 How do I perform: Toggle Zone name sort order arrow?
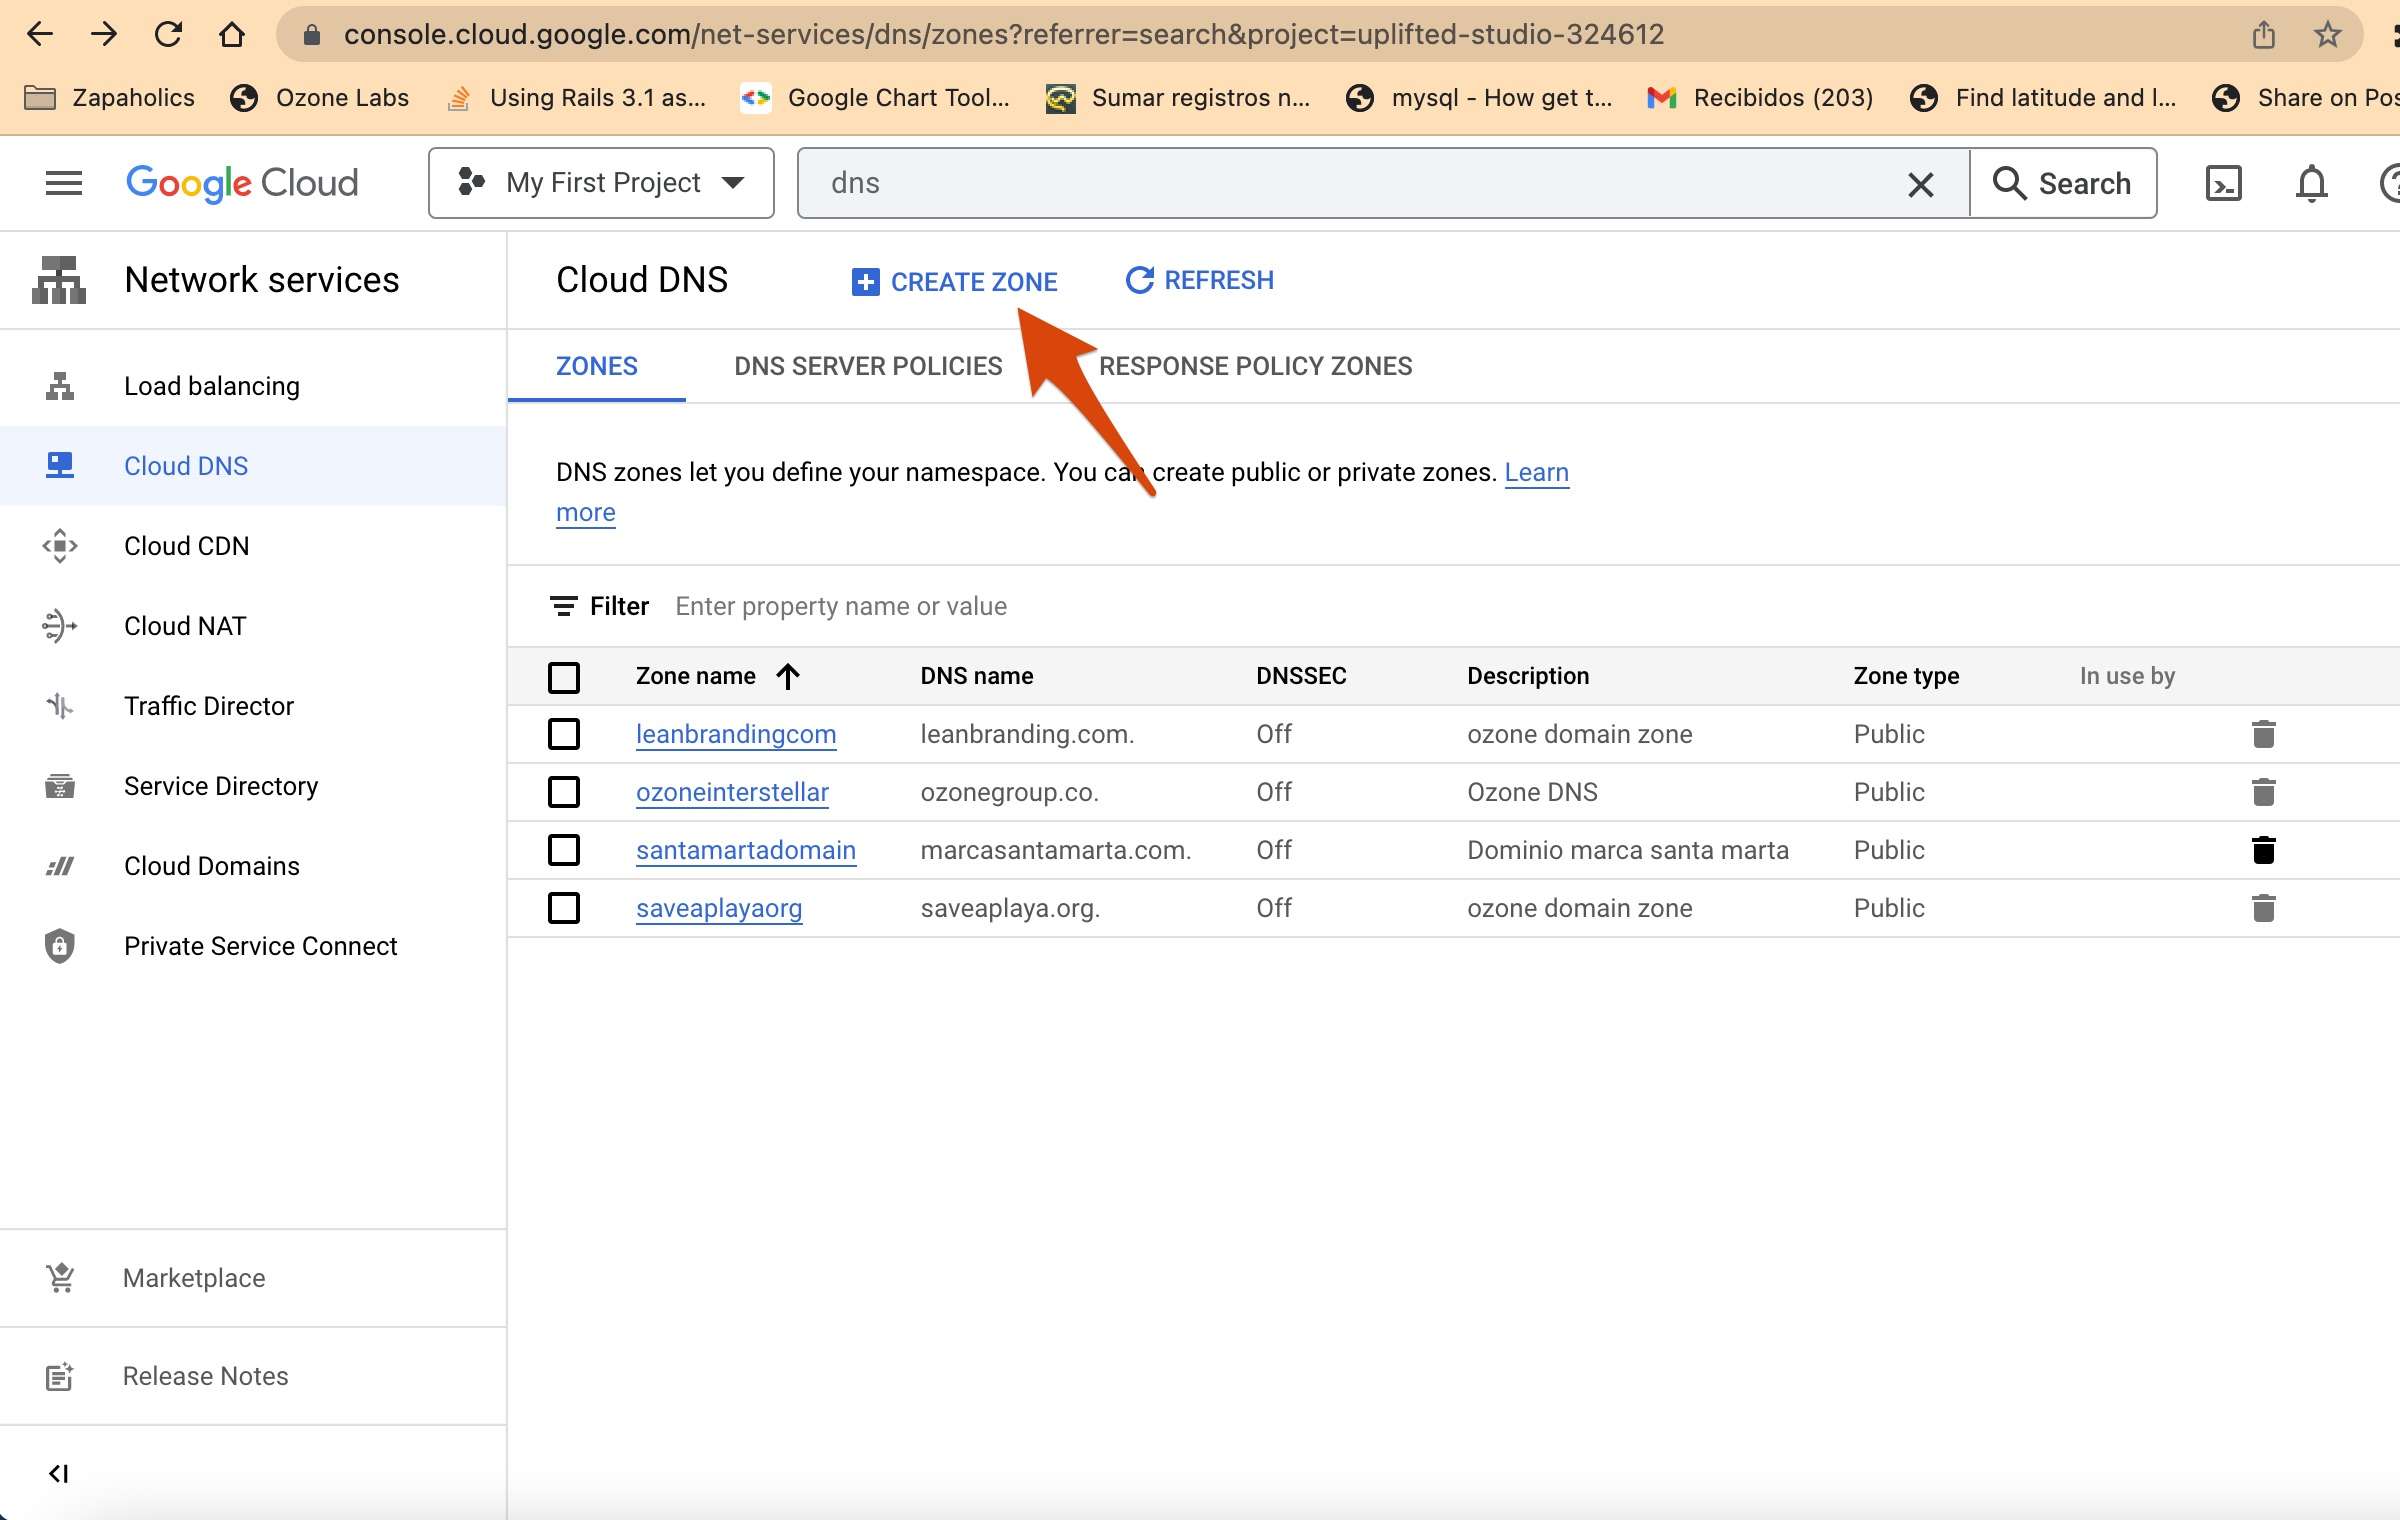[788, 677]
